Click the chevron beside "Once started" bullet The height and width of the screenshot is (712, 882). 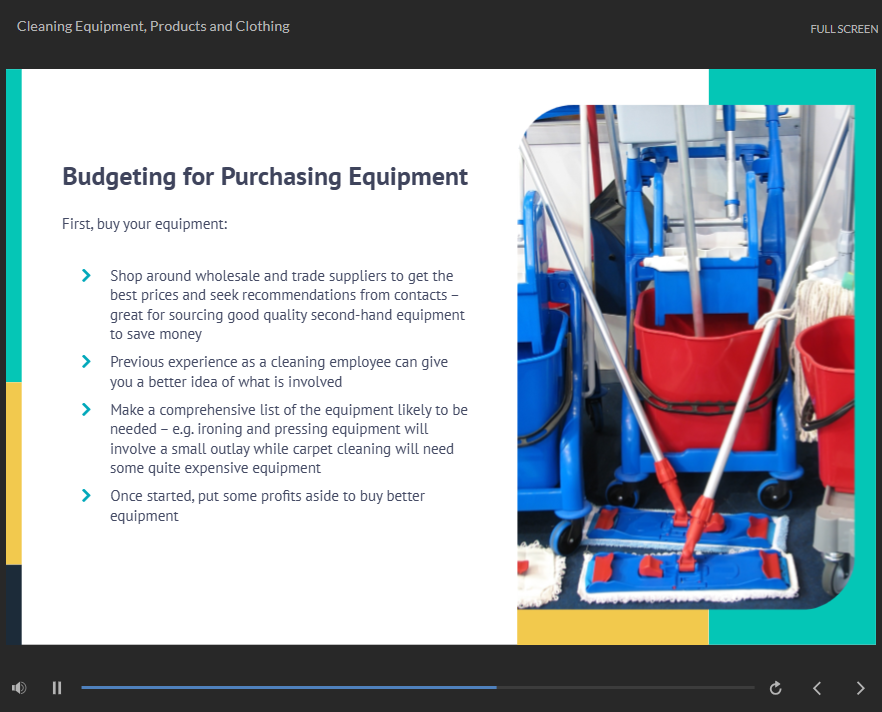click(86, 496)
